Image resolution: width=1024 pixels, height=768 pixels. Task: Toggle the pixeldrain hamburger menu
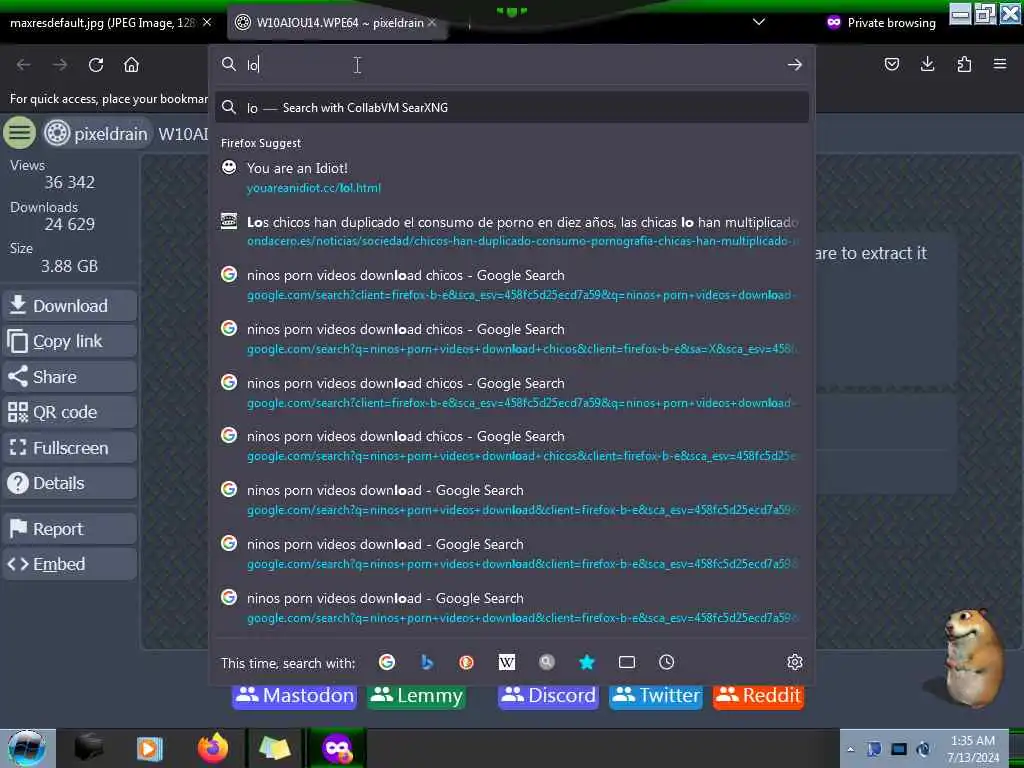click(x=20, y=133)
